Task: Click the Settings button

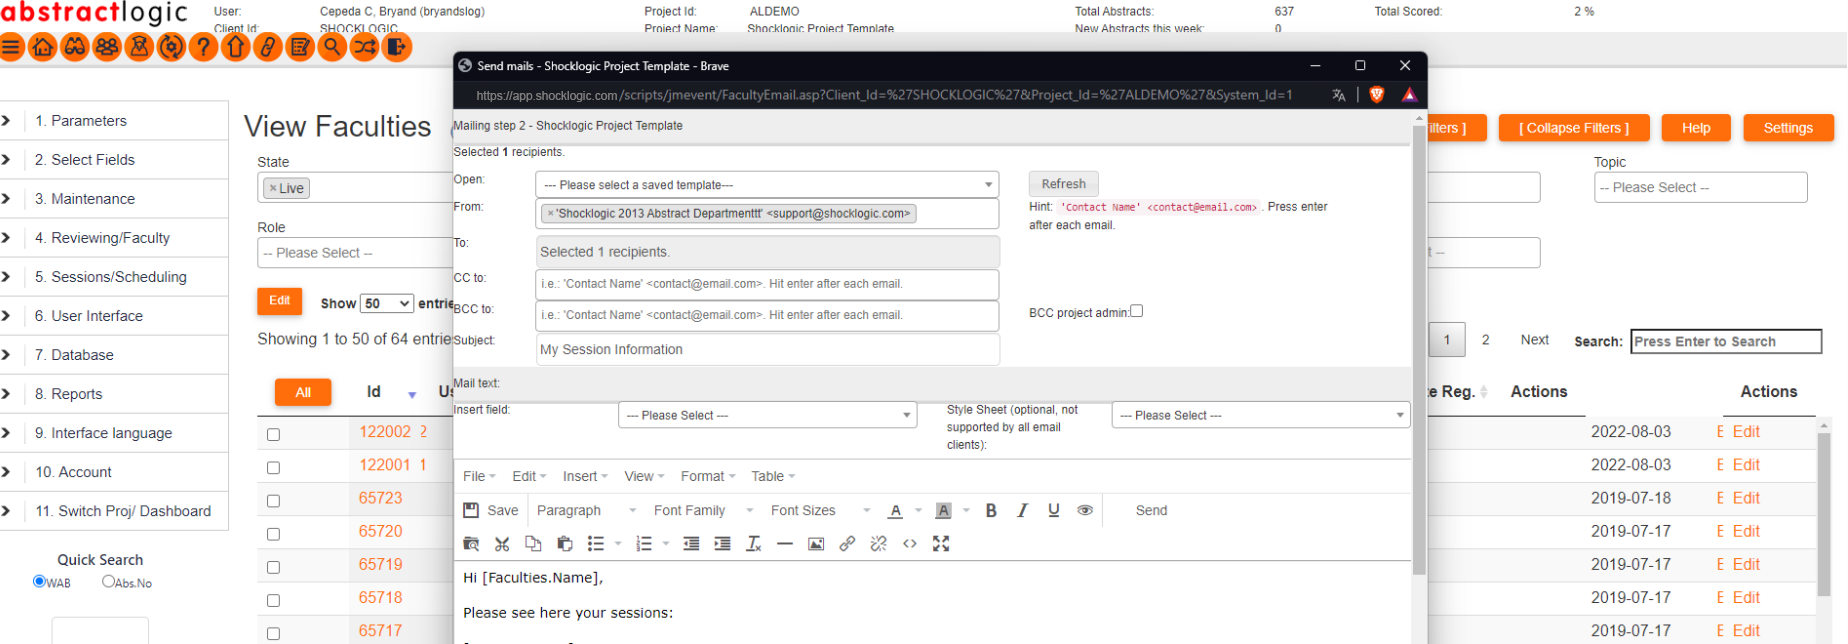Action: [1788, 128]
